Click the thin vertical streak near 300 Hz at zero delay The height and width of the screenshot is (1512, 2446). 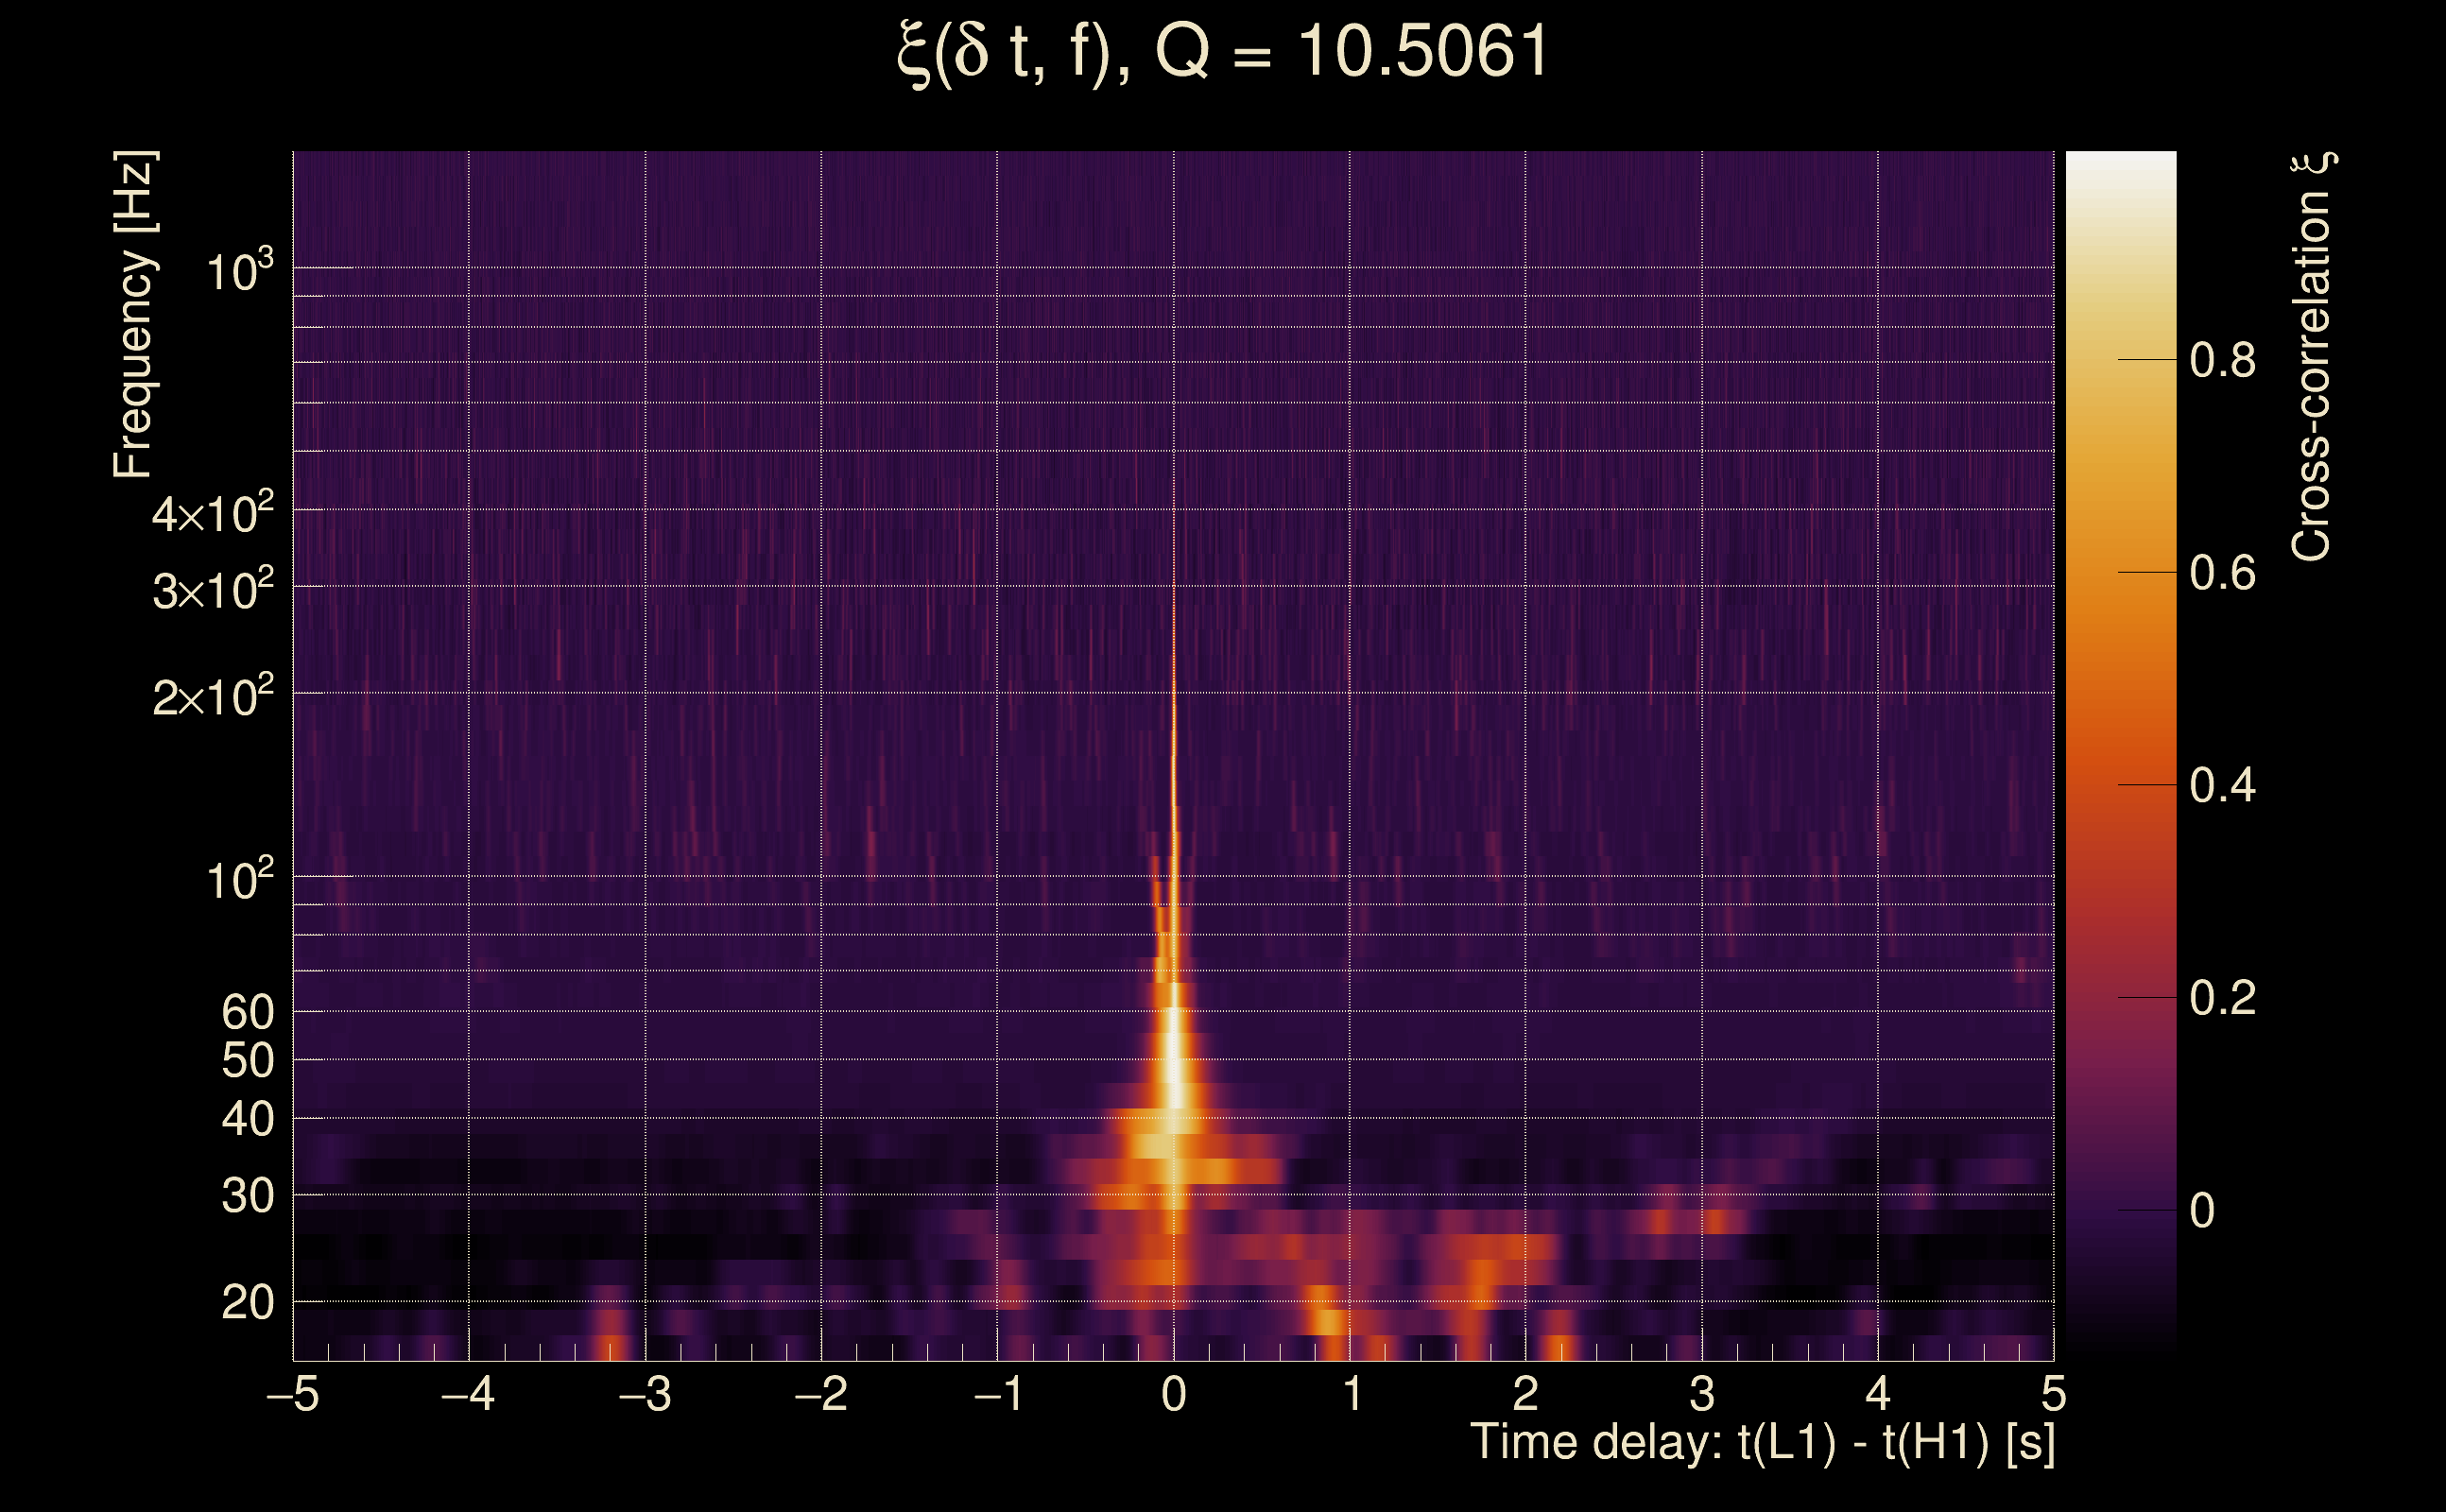click(x=1174, y=600)
